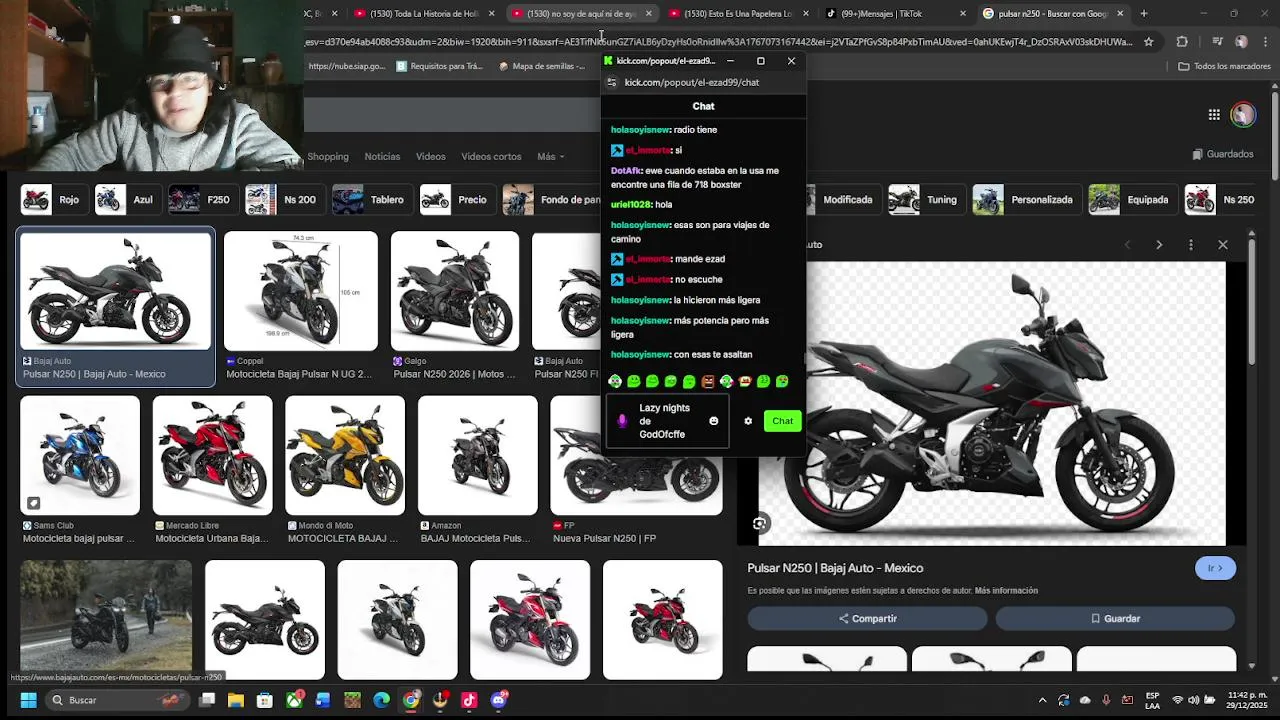This screenshot has height=720, width=1280.
Task: Click Compartir share button
Action: (x=867, y=619)
